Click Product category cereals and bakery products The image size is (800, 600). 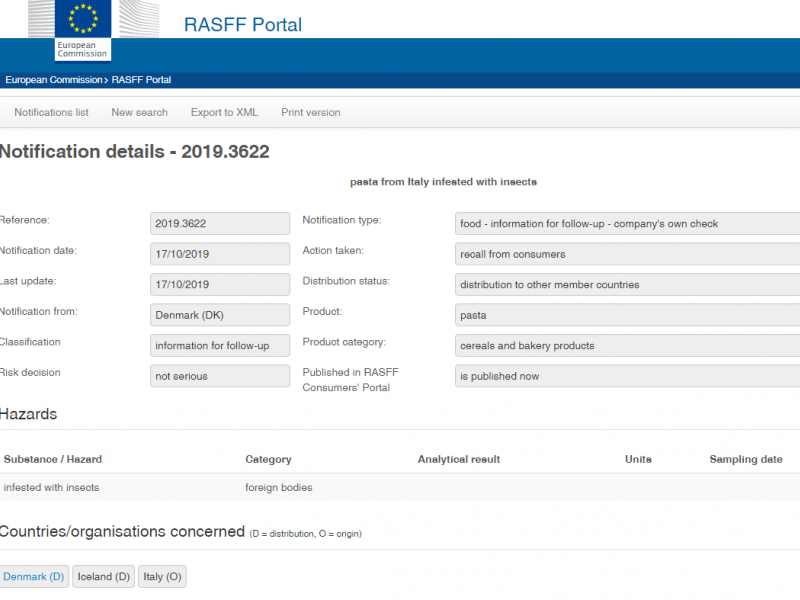(628, 346)
